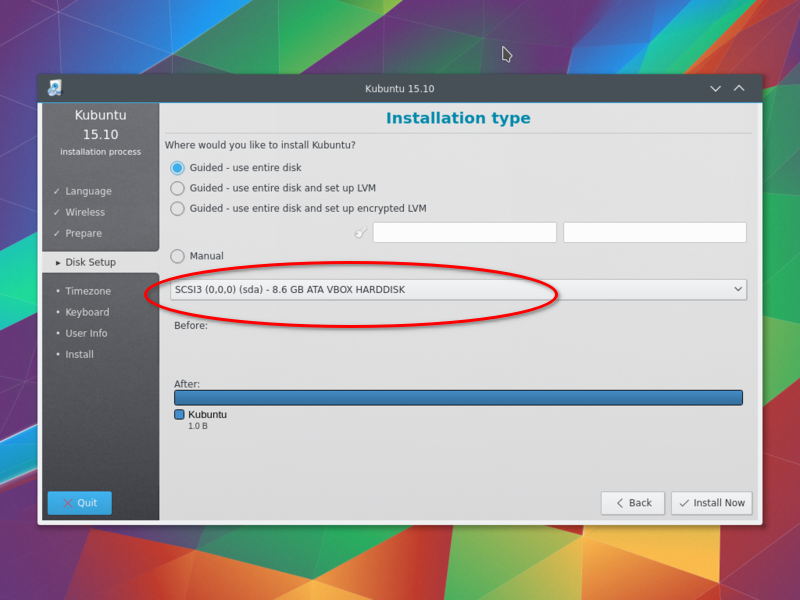Choose 'Guided - use entire disk and set up LVM'
800x600 pixels.
click(178, 188)
